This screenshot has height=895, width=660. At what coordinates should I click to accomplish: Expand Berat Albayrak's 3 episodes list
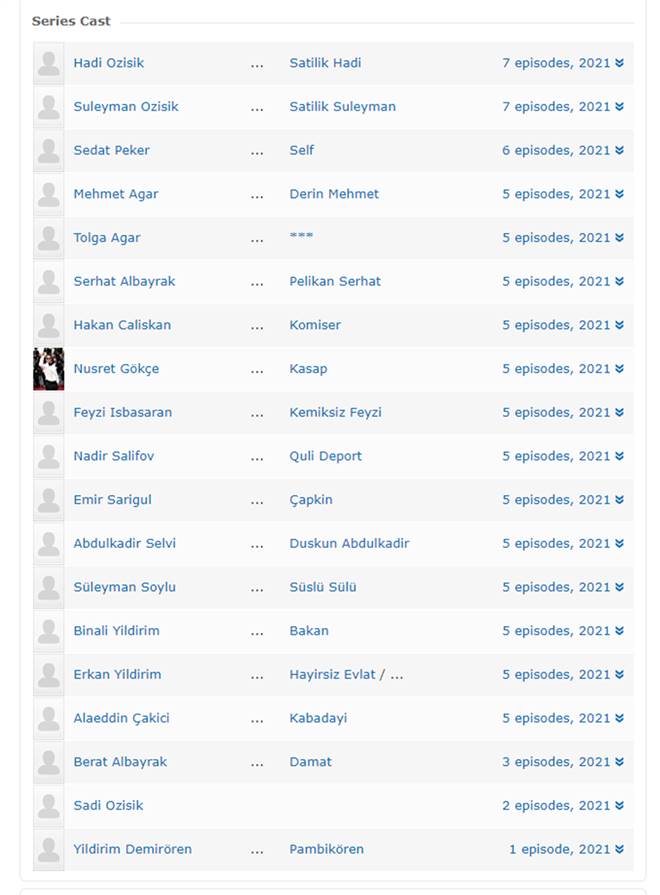[x=563, y=761]
